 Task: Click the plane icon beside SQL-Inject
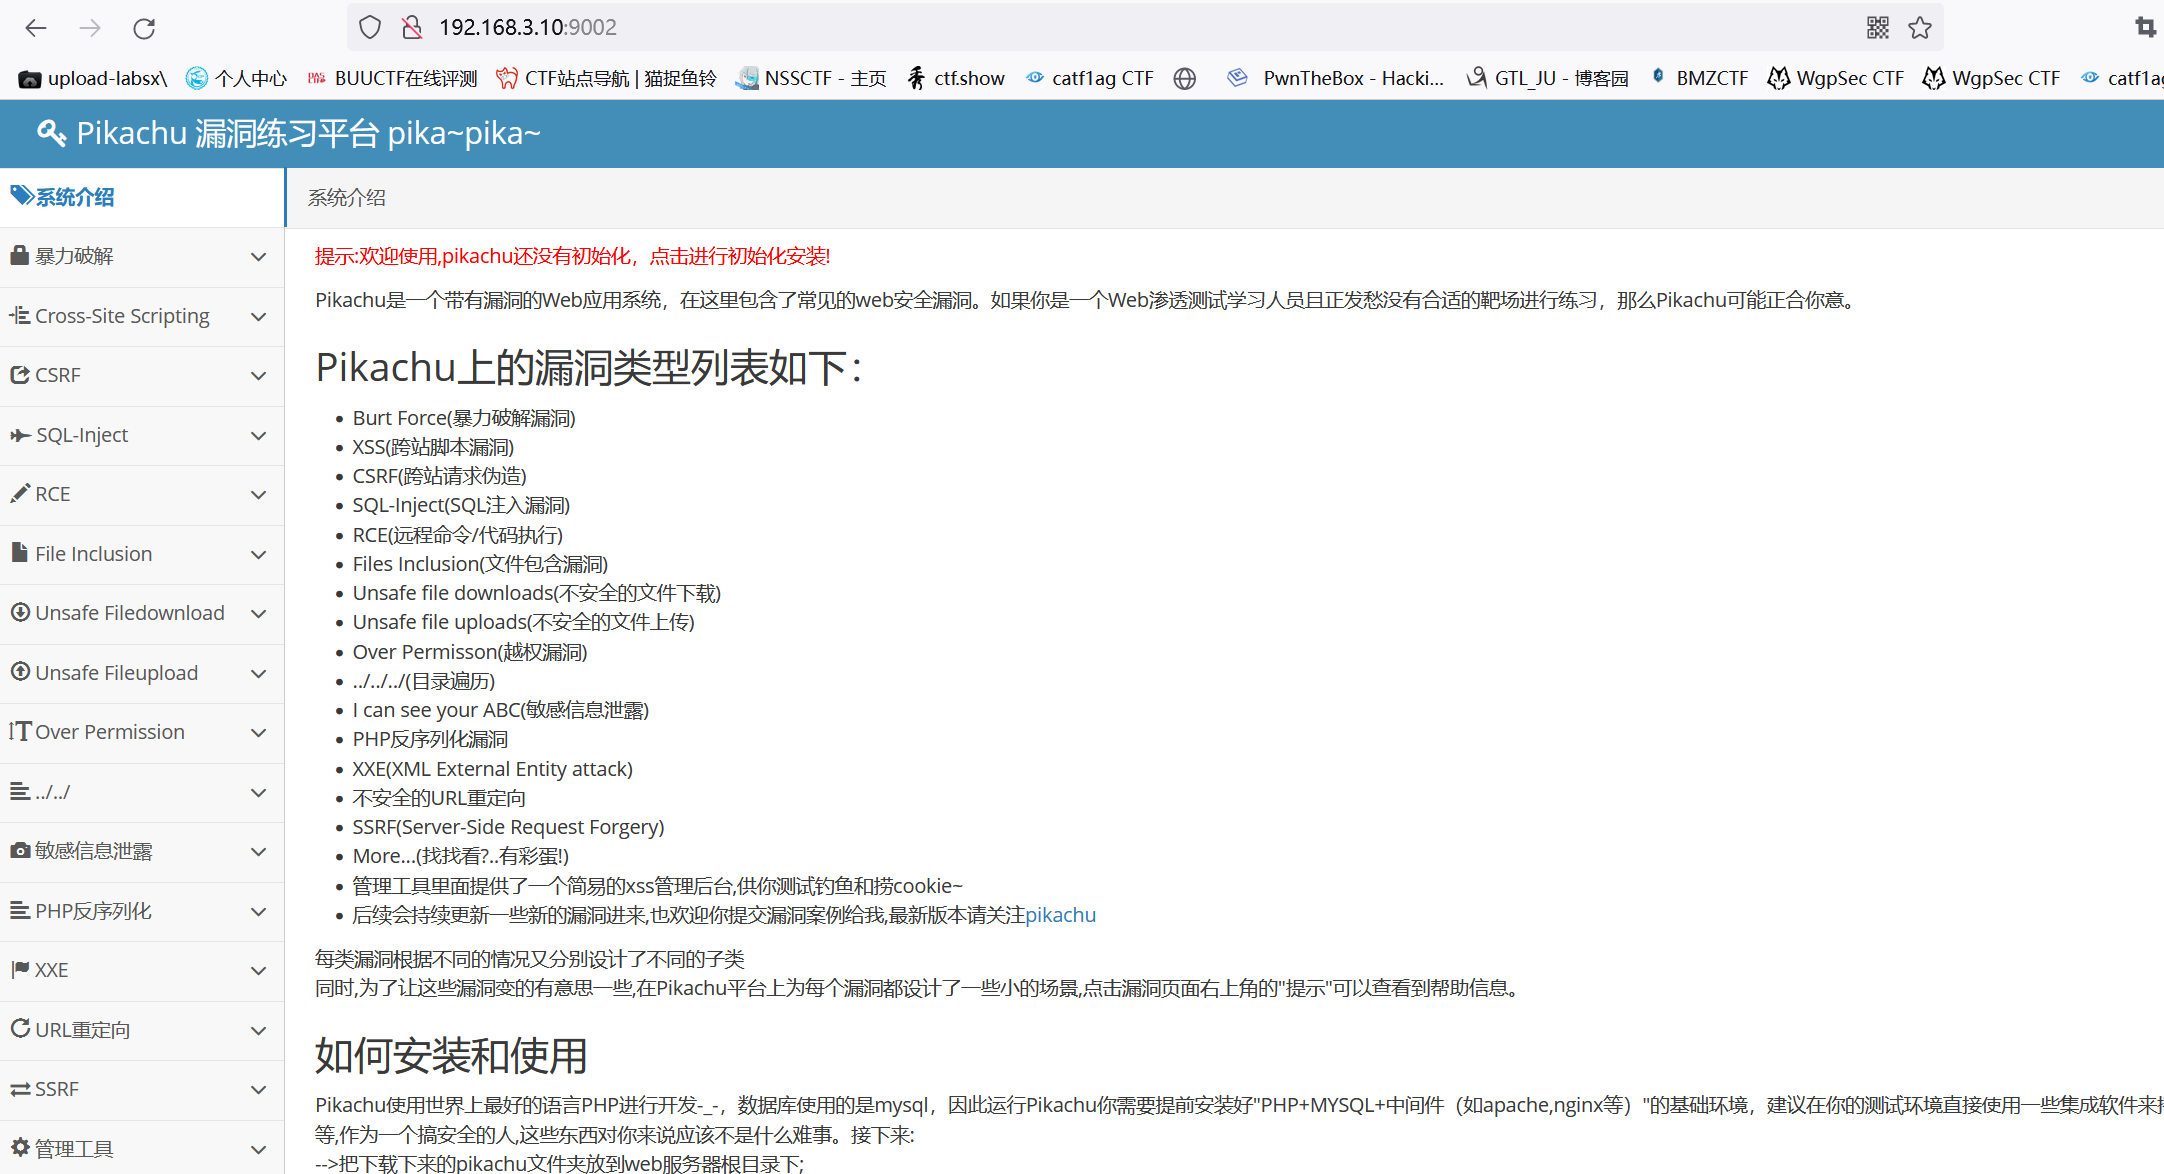coord(20,435)
